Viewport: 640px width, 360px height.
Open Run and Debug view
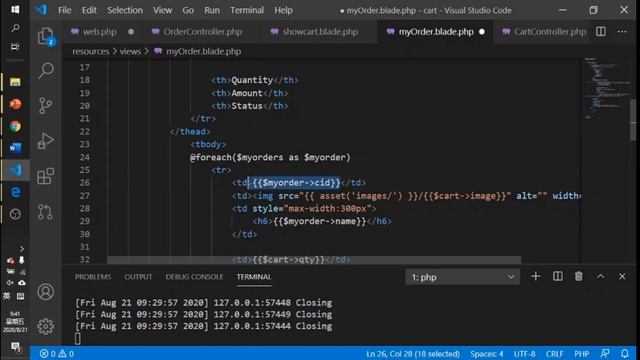tap(46, 141)
